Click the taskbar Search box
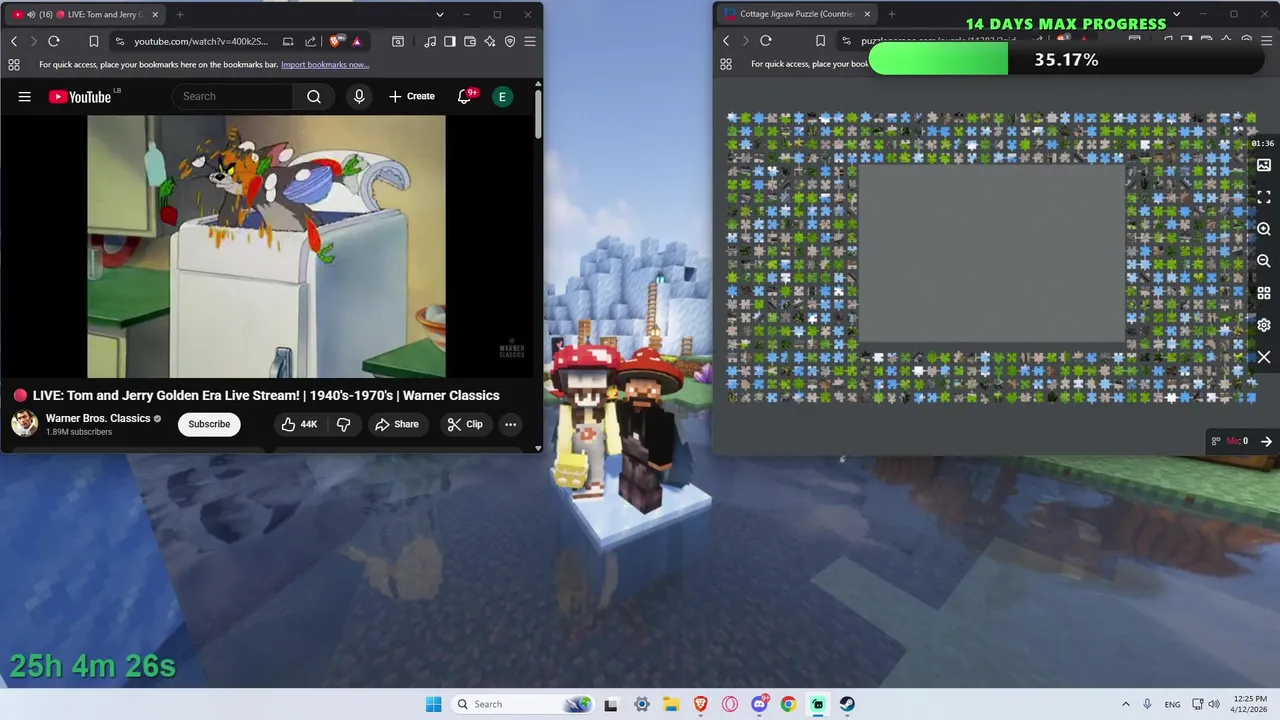The image size is (1280, 720). coord(522,704)
